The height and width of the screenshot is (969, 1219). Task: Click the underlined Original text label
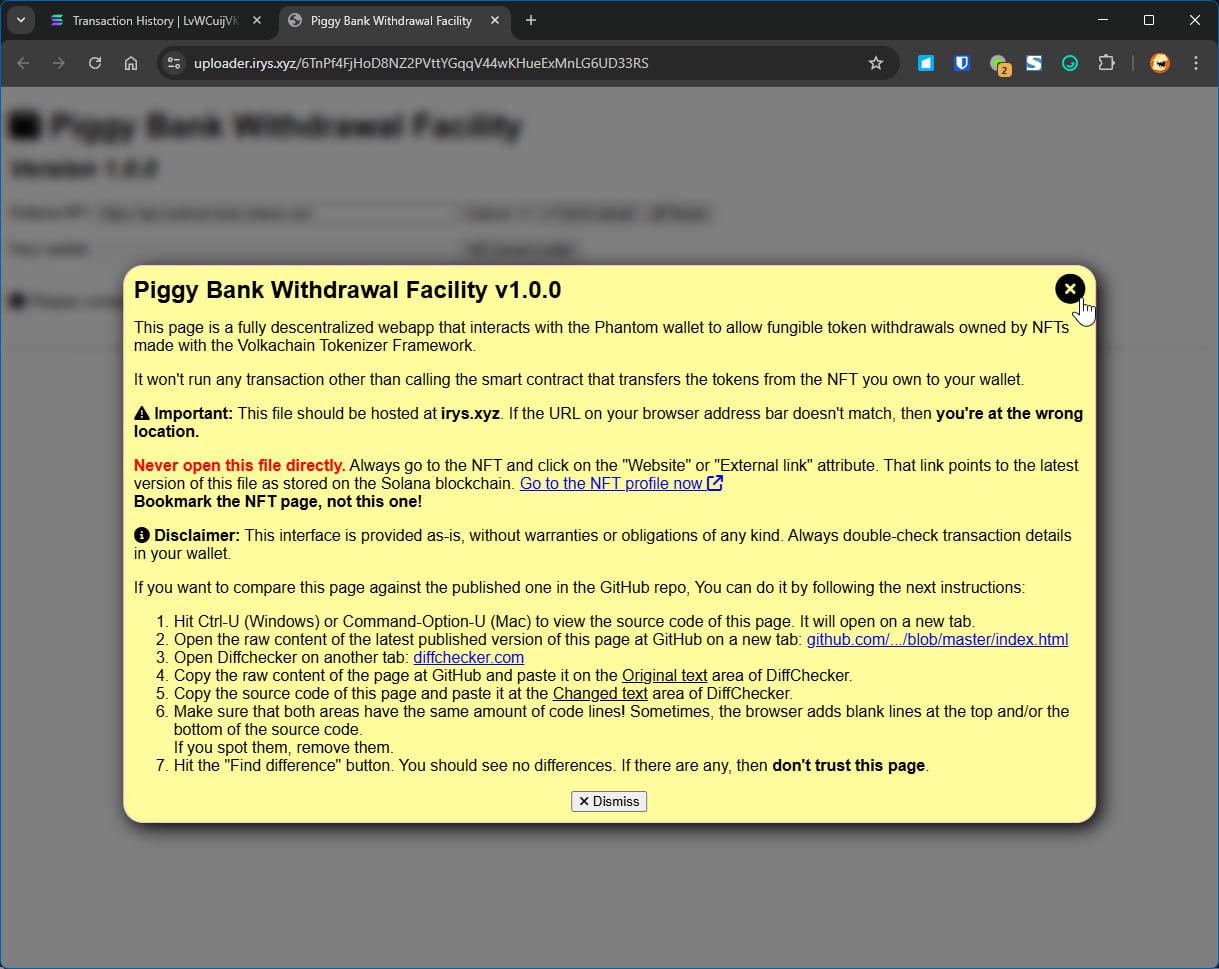point(664,675)
